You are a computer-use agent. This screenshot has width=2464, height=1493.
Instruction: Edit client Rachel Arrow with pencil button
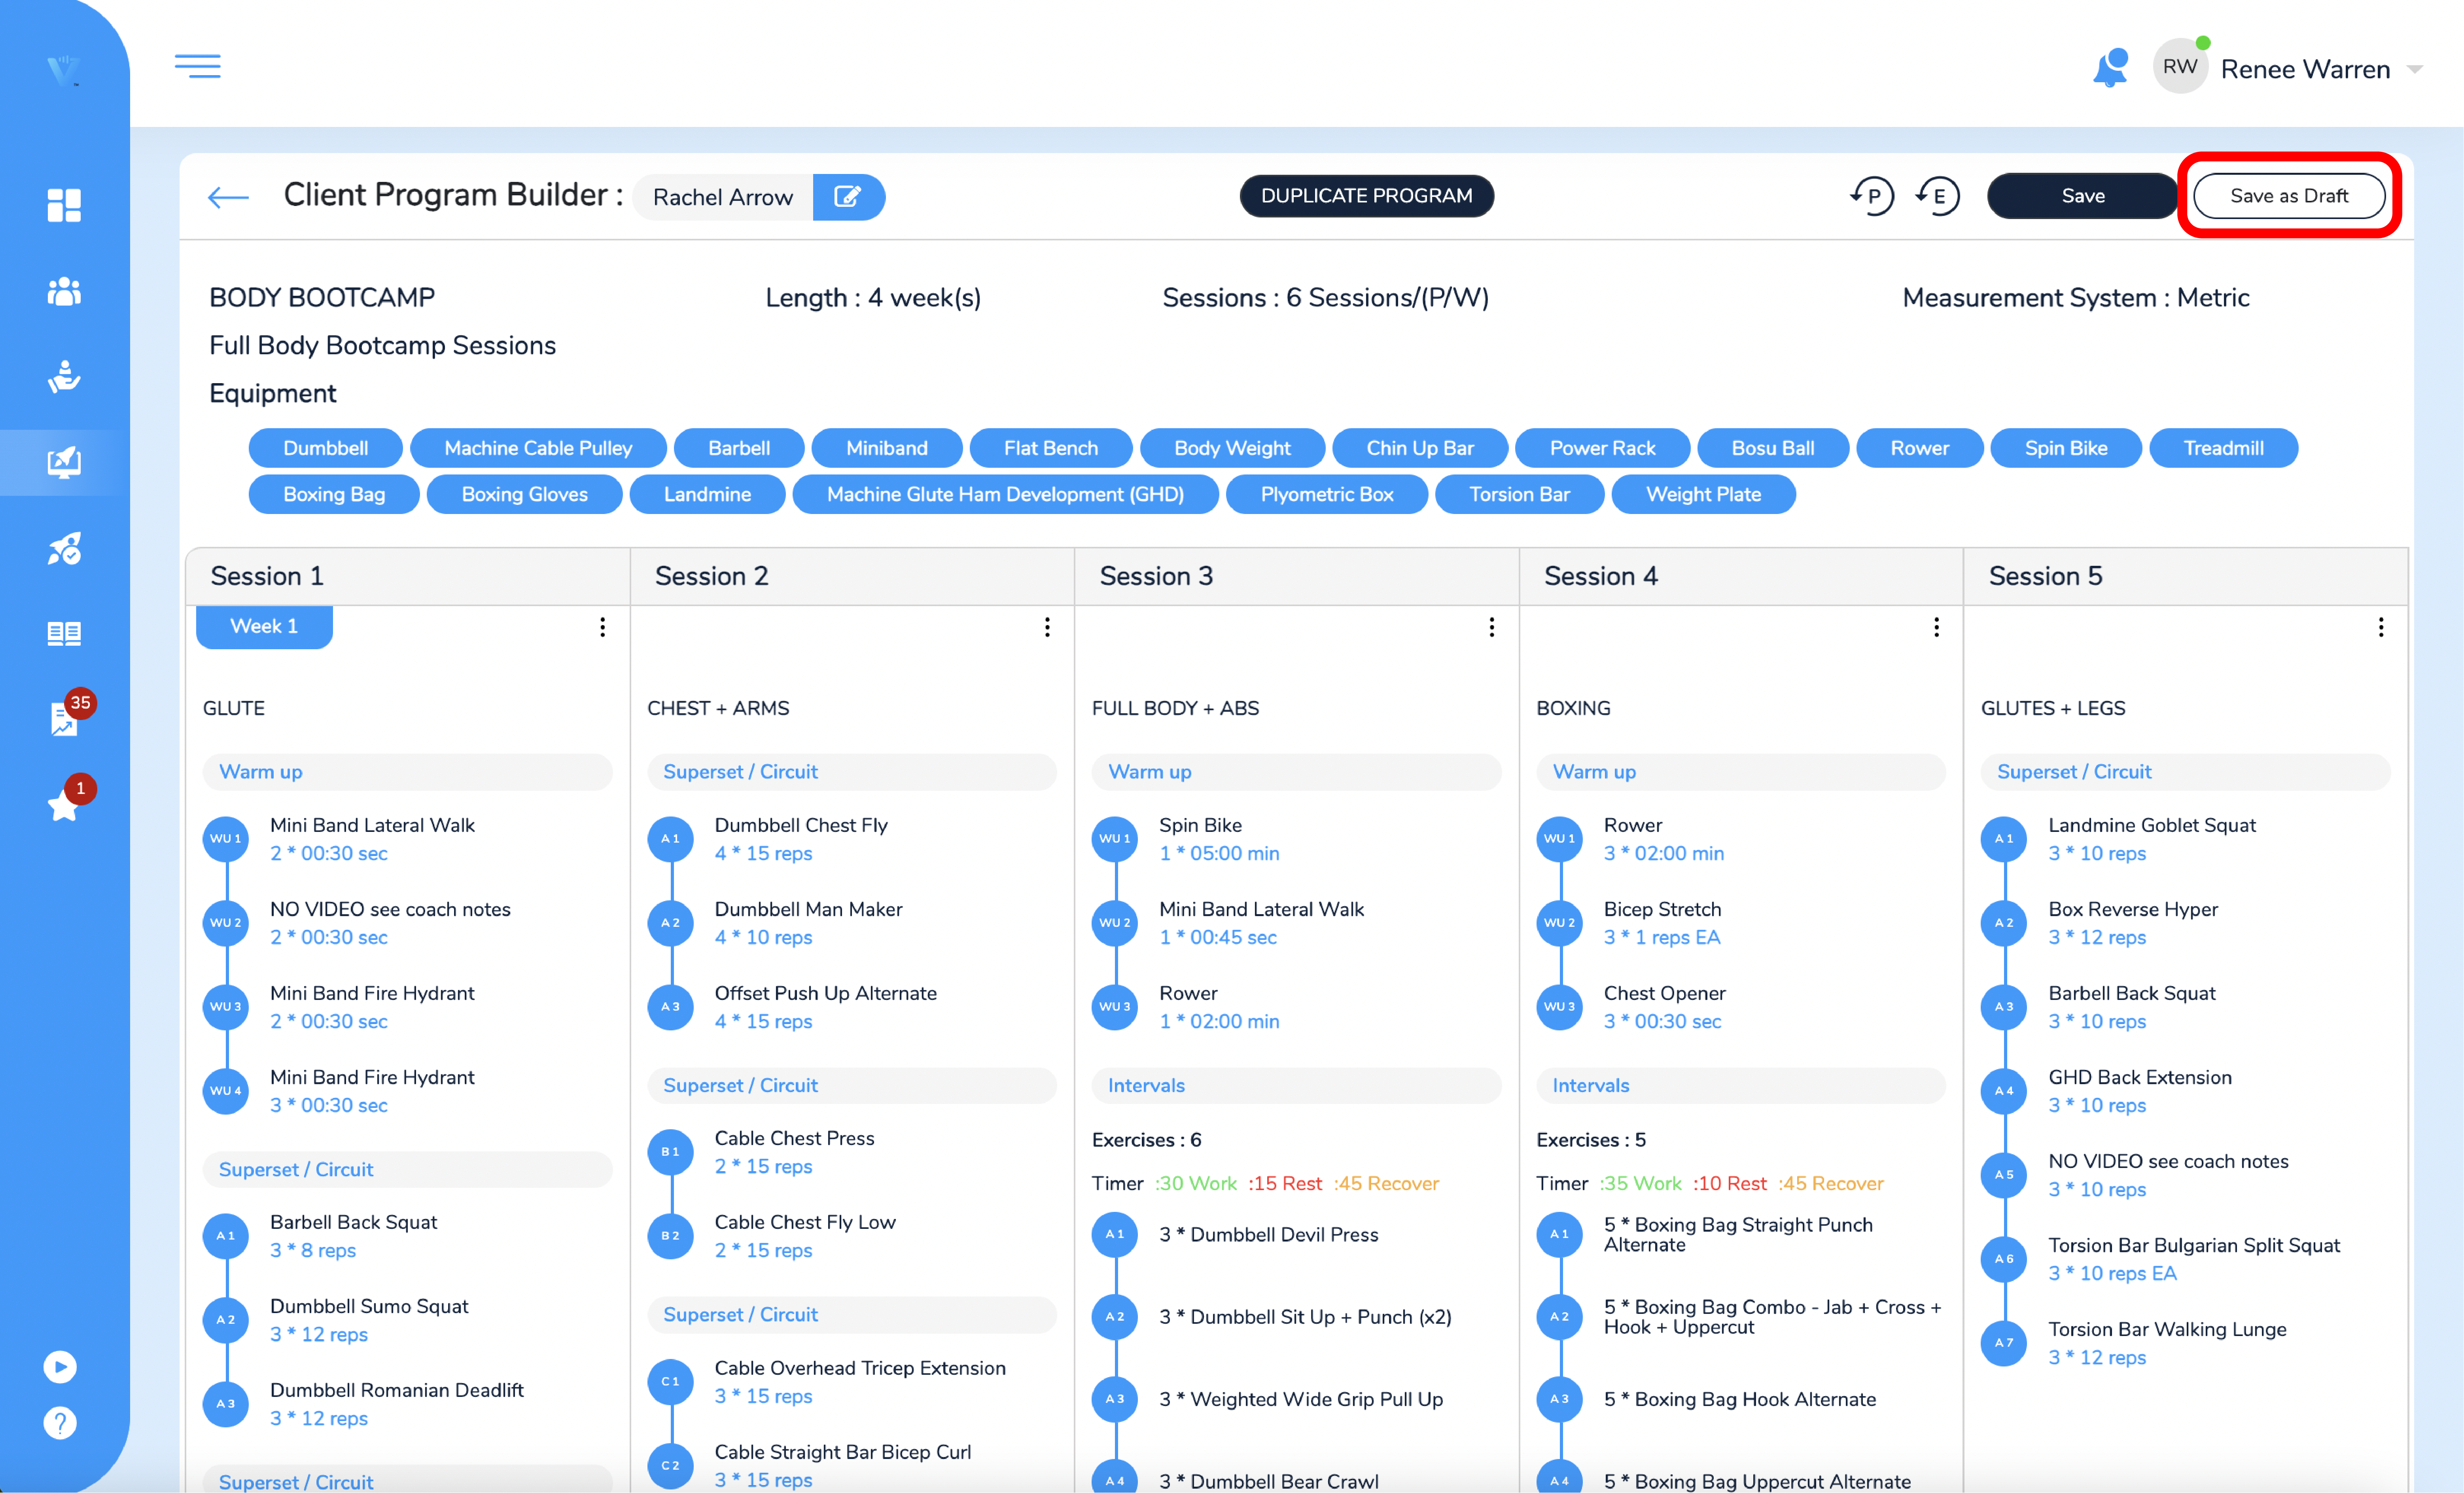[848, 197]
